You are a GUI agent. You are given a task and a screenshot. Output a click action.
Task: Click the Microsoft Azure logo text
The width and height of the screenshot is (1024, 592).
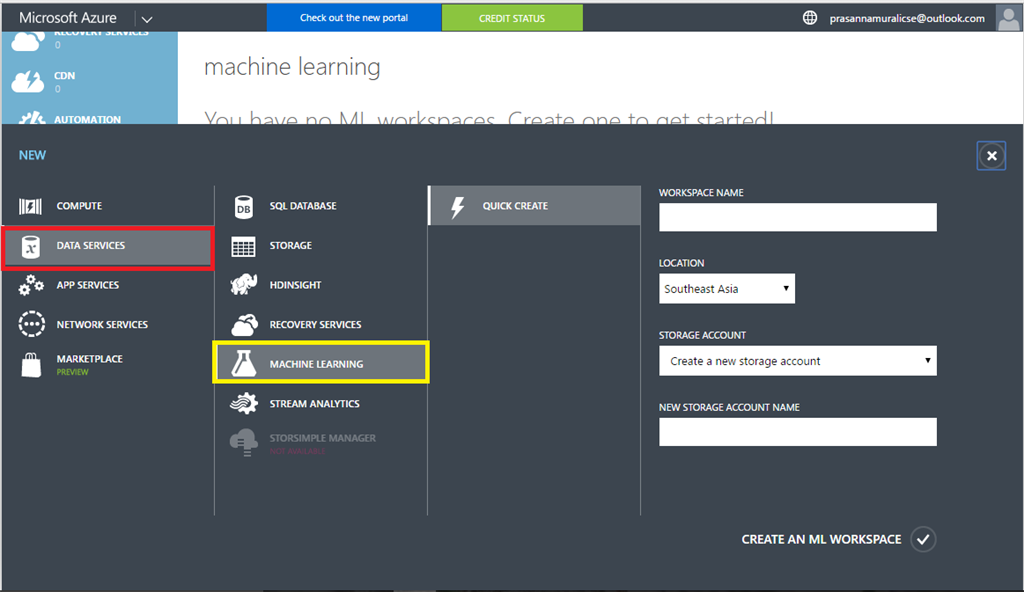point(68,18)
